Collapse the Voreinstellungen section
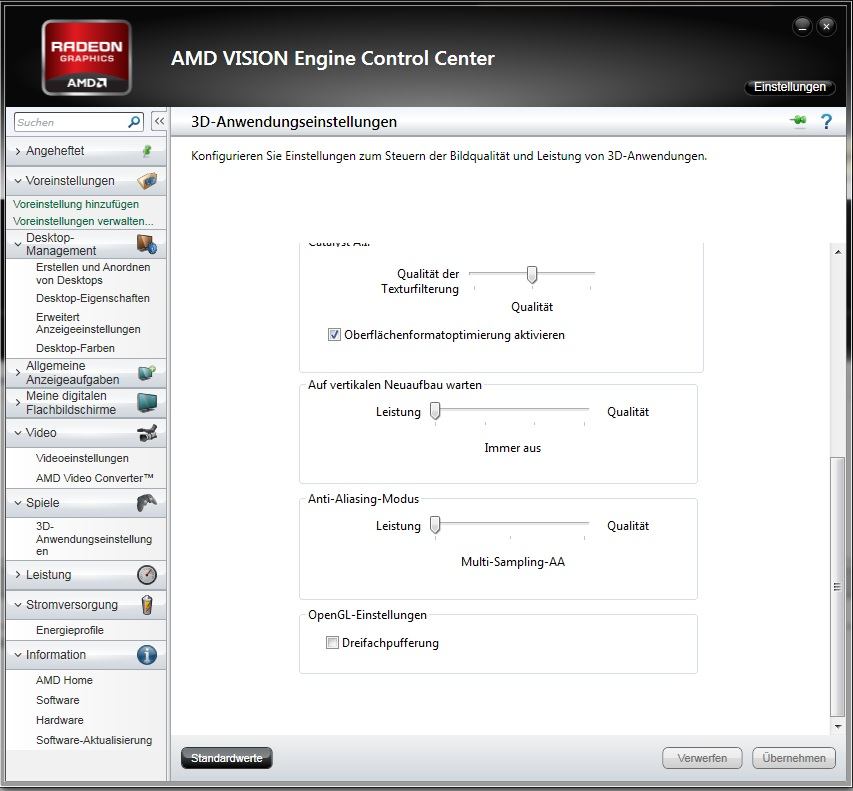 pyautogui.click(x=18, y=181)
